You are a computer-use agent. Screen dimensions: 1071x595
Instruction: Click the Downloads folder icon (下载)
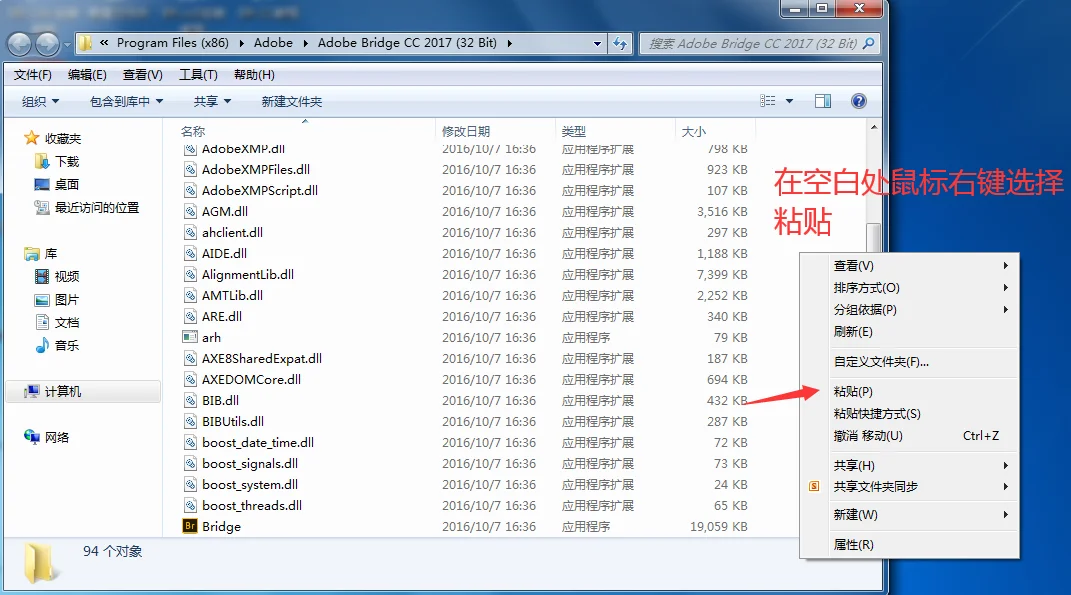point(42,161)
